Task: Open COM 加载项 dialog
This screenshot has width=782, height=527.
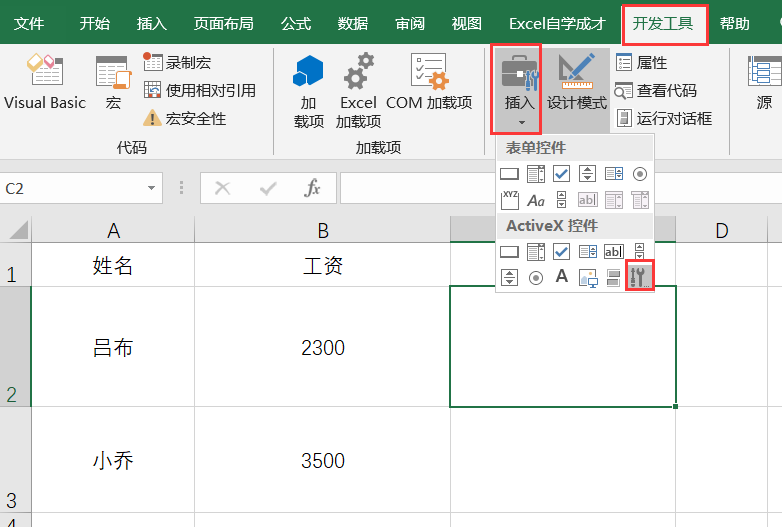Action: (429, 82)
